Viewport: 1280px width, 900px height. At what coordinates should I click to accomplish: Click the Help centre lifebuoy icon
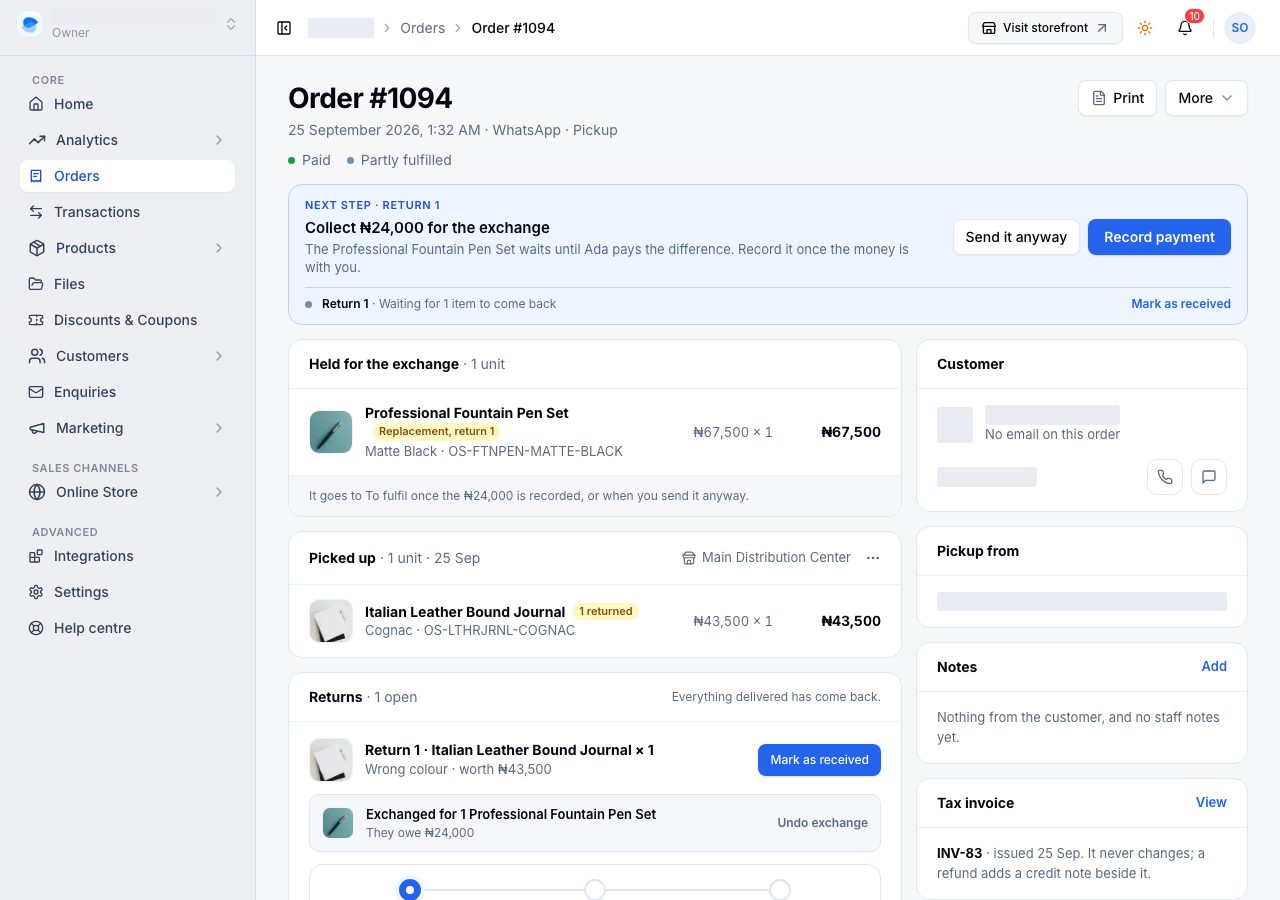pos(36,628)
